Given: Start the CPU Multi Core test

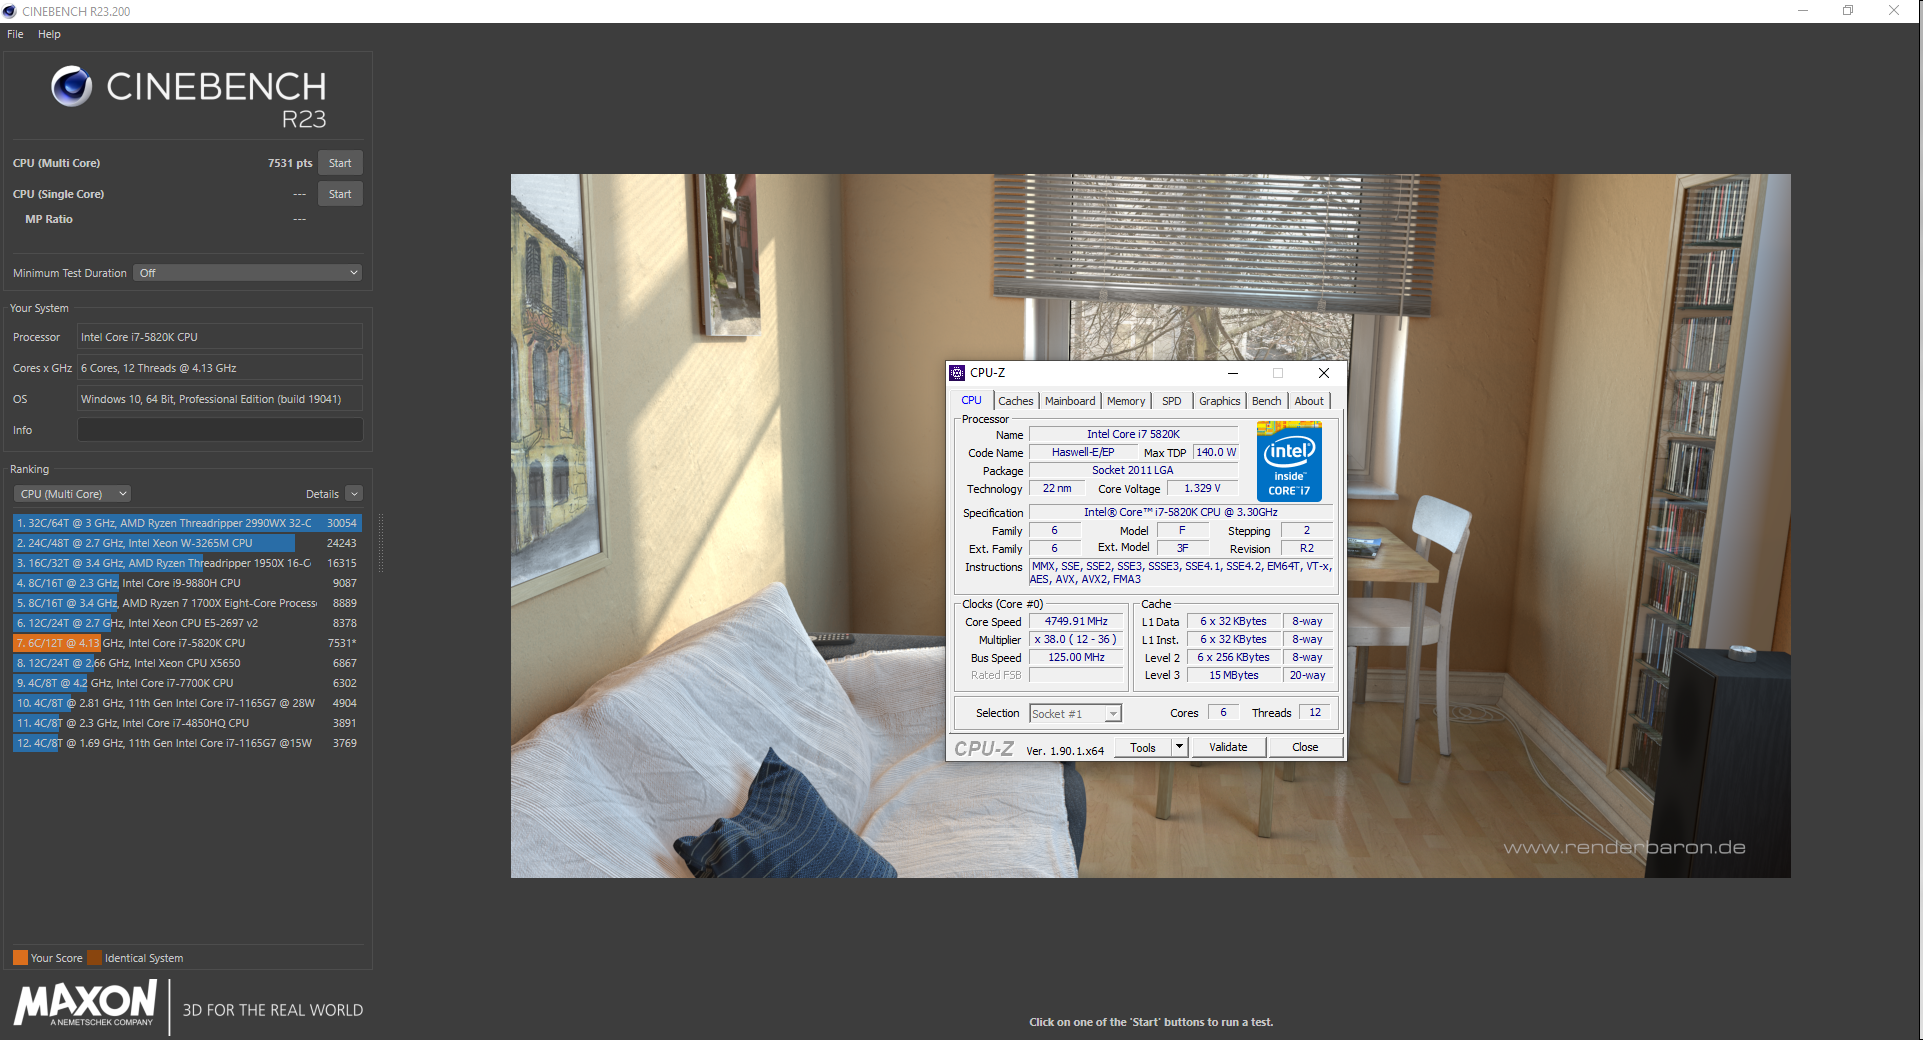Looking at the screenshot, I should point(340,163).
